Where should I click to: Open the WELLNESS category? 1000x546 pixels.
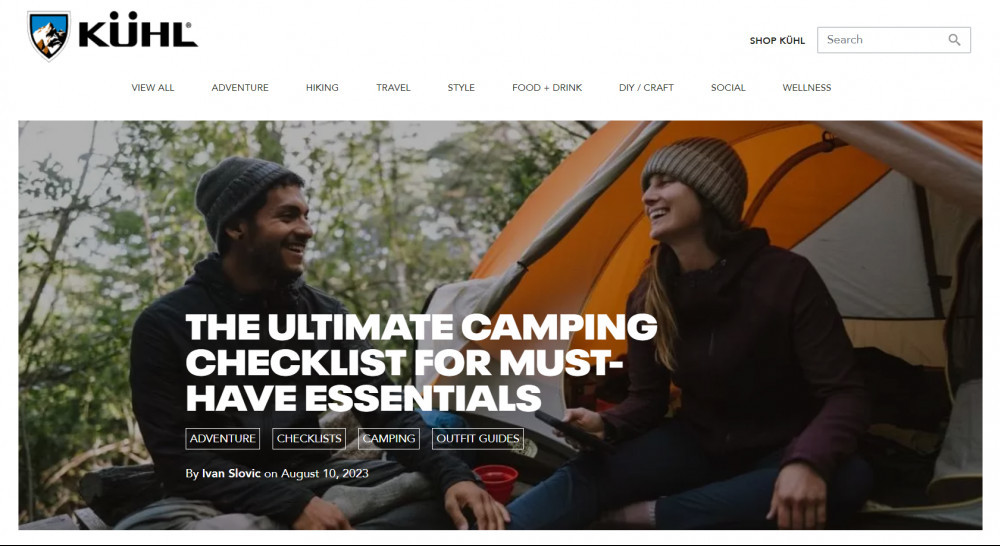(x=807, y=87)
